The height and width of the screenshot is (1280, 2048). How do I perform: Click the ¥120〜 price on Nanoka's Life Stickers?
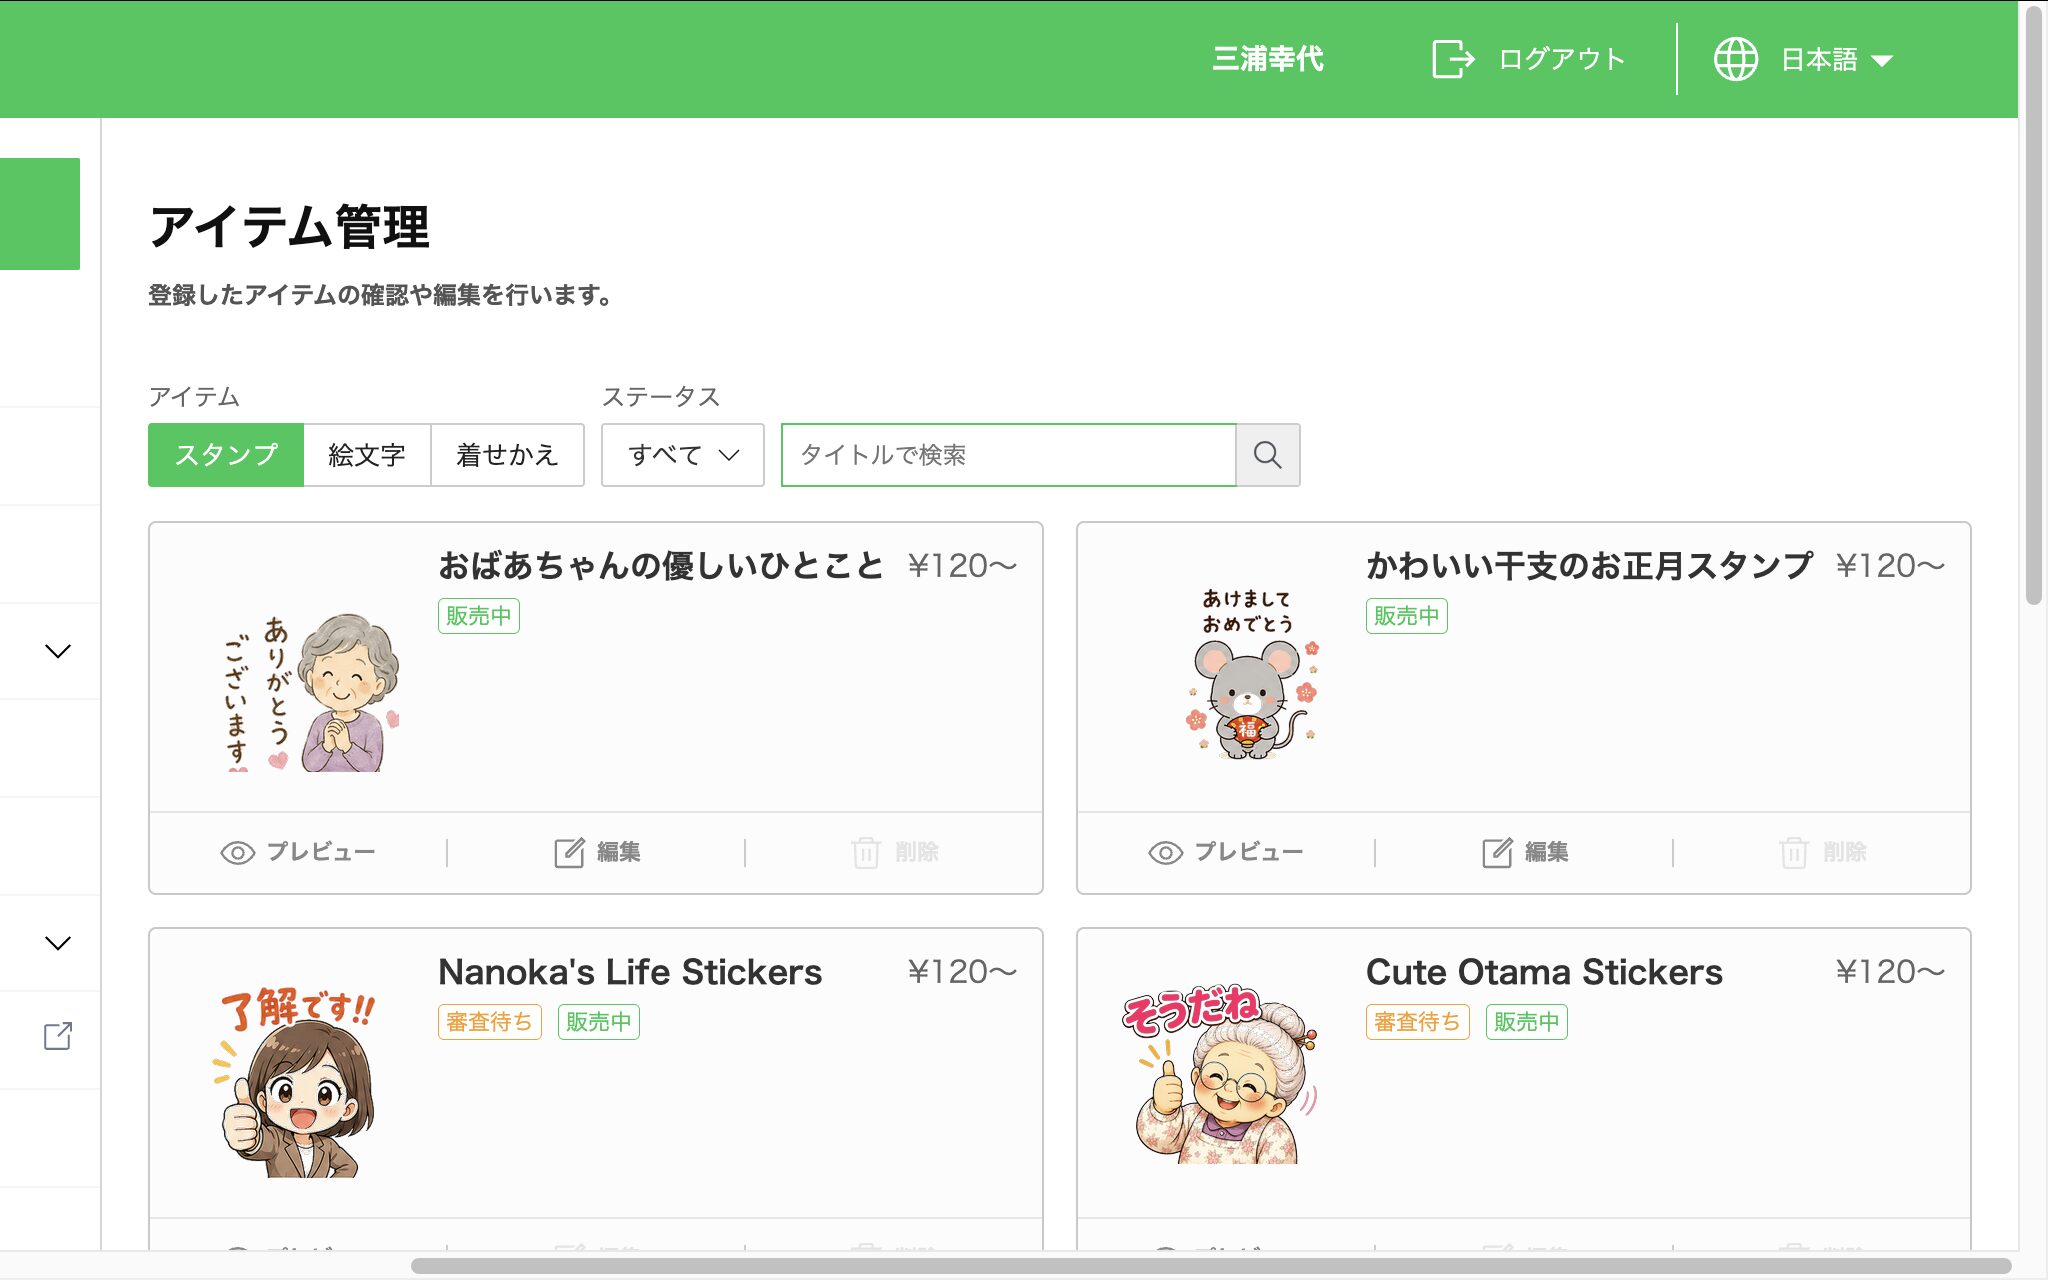click(x=962, y=972)
